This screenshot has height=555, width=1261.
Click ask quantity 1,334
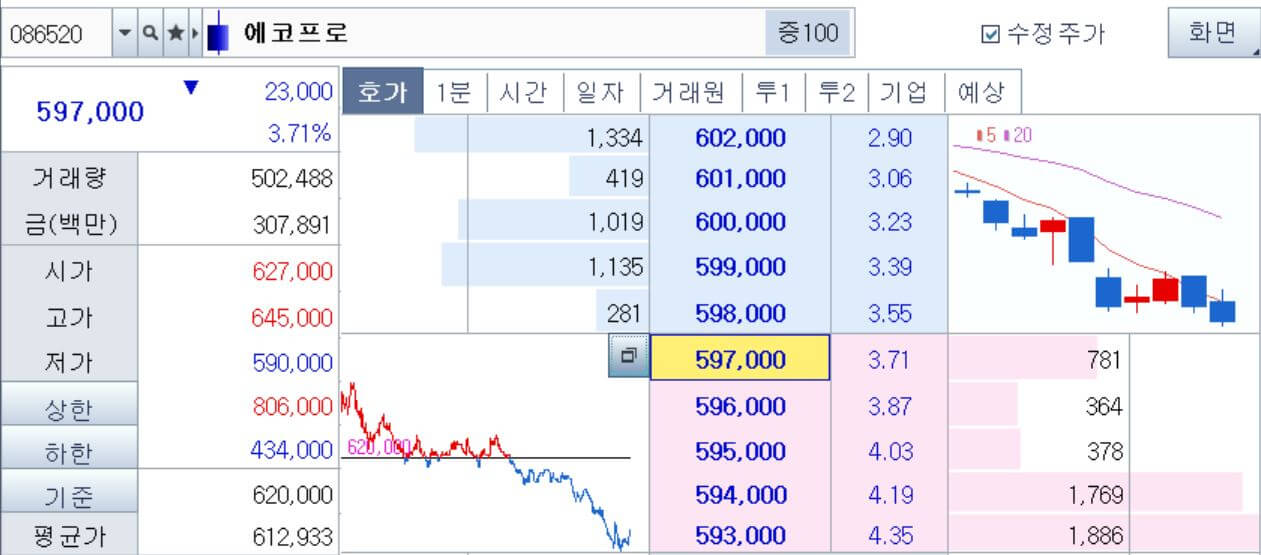tap(614, 138)
